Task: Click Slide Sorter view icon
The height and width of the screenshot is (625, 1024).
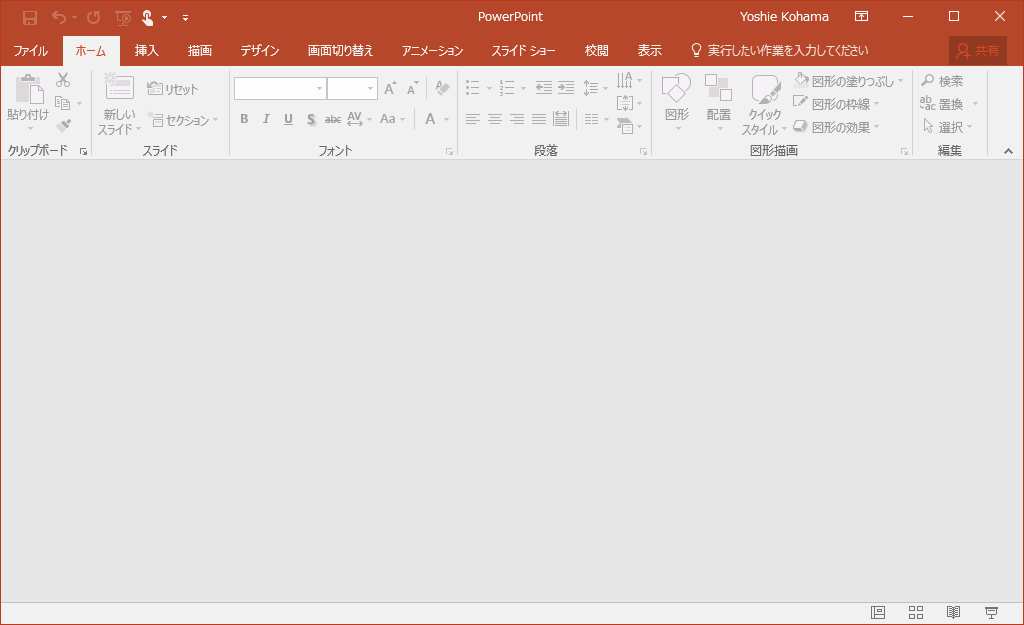Action: (916, 612)
